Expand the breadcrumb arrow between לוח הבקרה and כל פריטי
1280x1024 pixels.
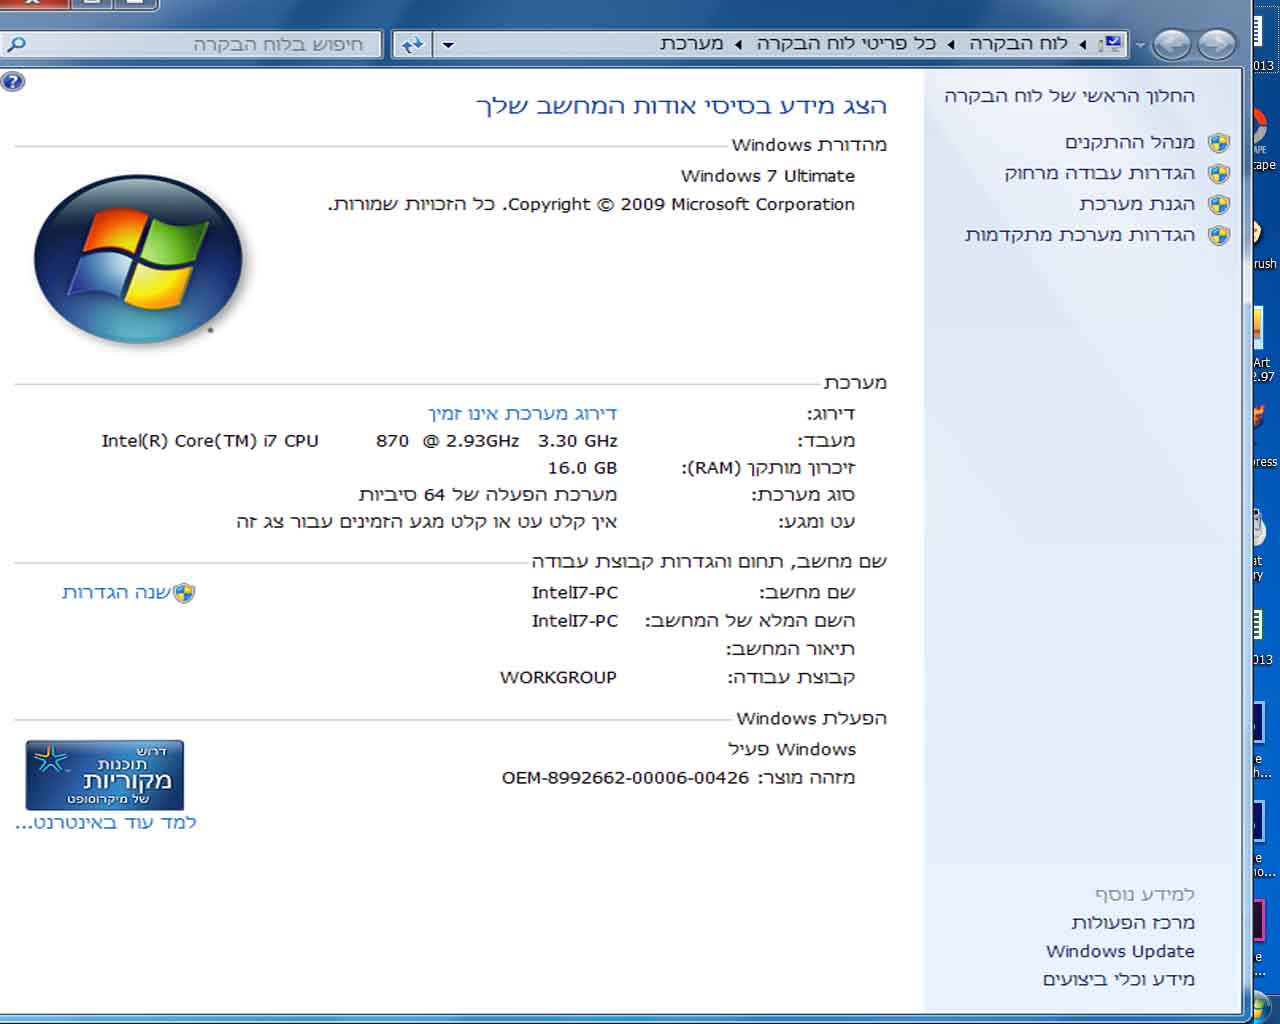[951, 44]
